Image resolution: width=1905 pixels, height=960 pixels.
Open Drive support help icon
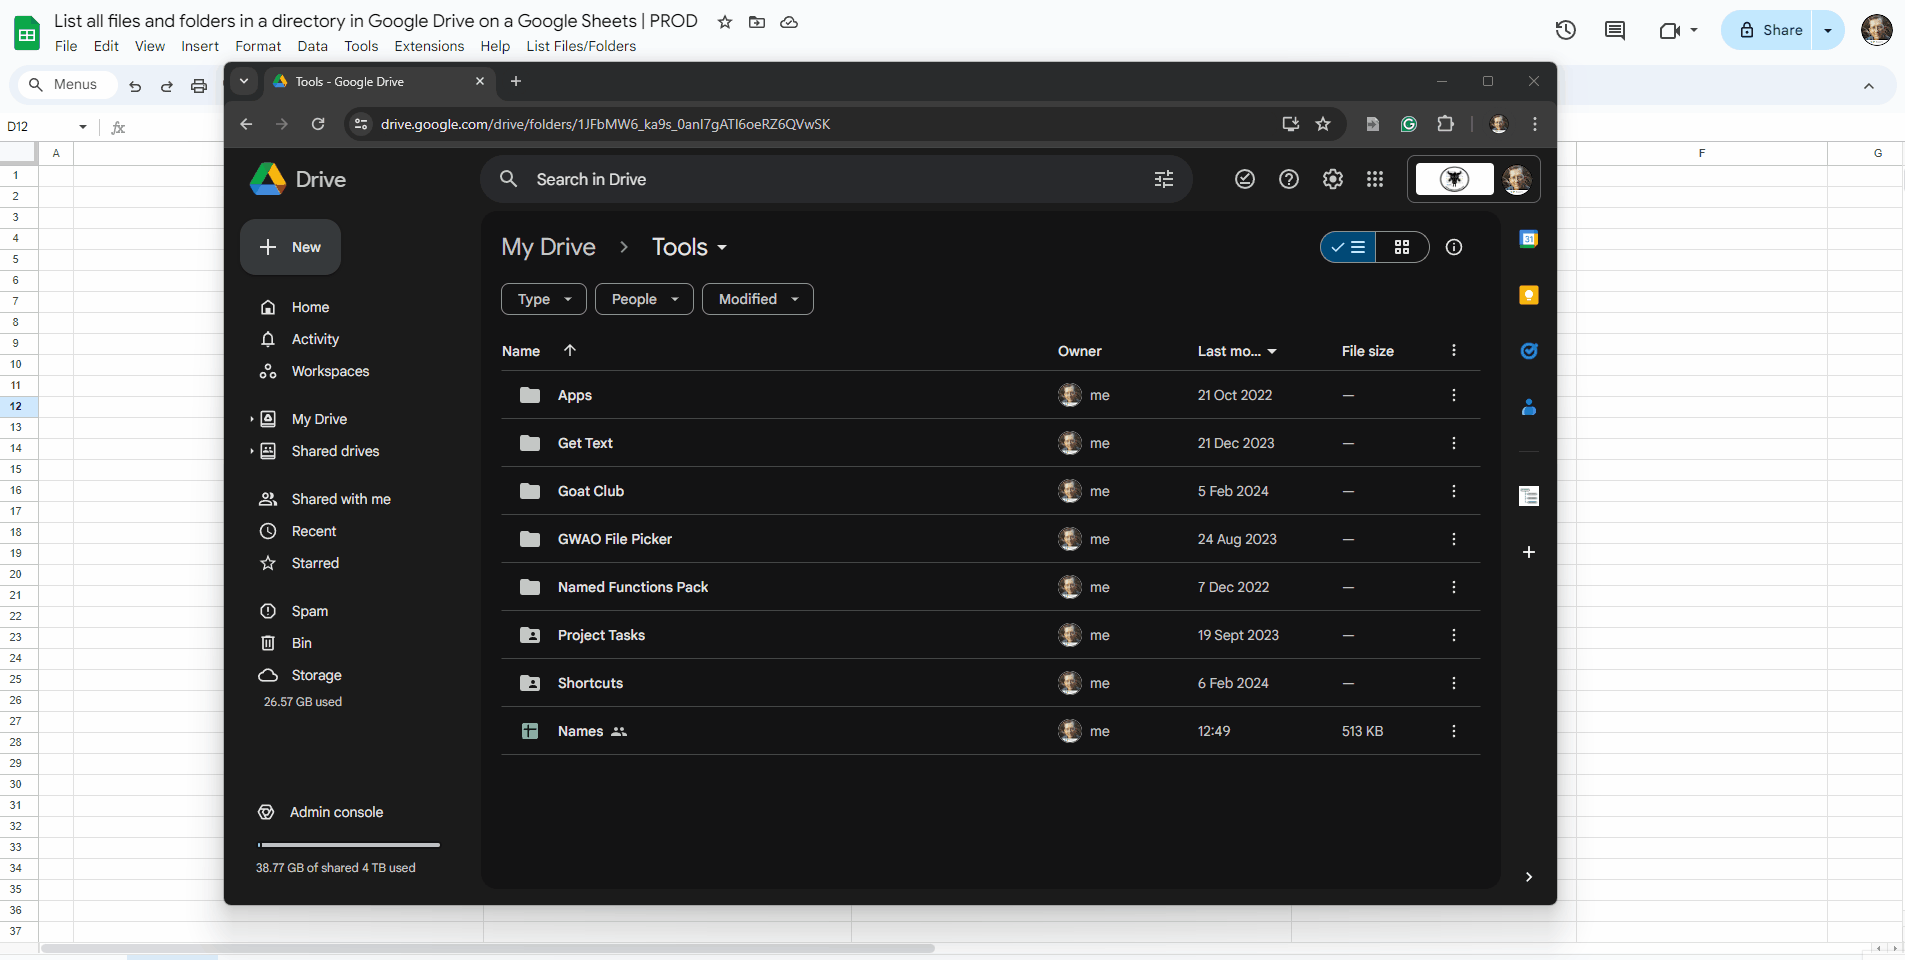pos(1289,179)
